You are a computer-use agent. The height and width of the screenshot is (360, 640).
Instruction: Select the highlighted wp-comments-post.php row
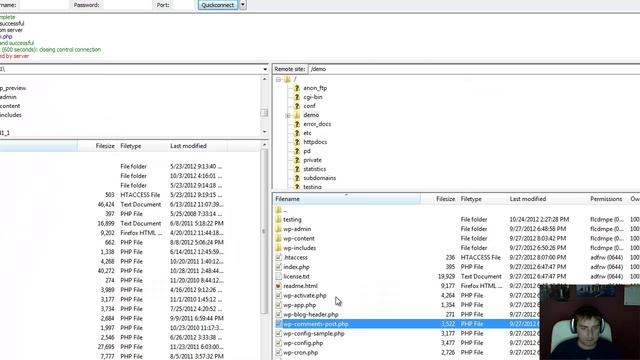tap(406, 324)
